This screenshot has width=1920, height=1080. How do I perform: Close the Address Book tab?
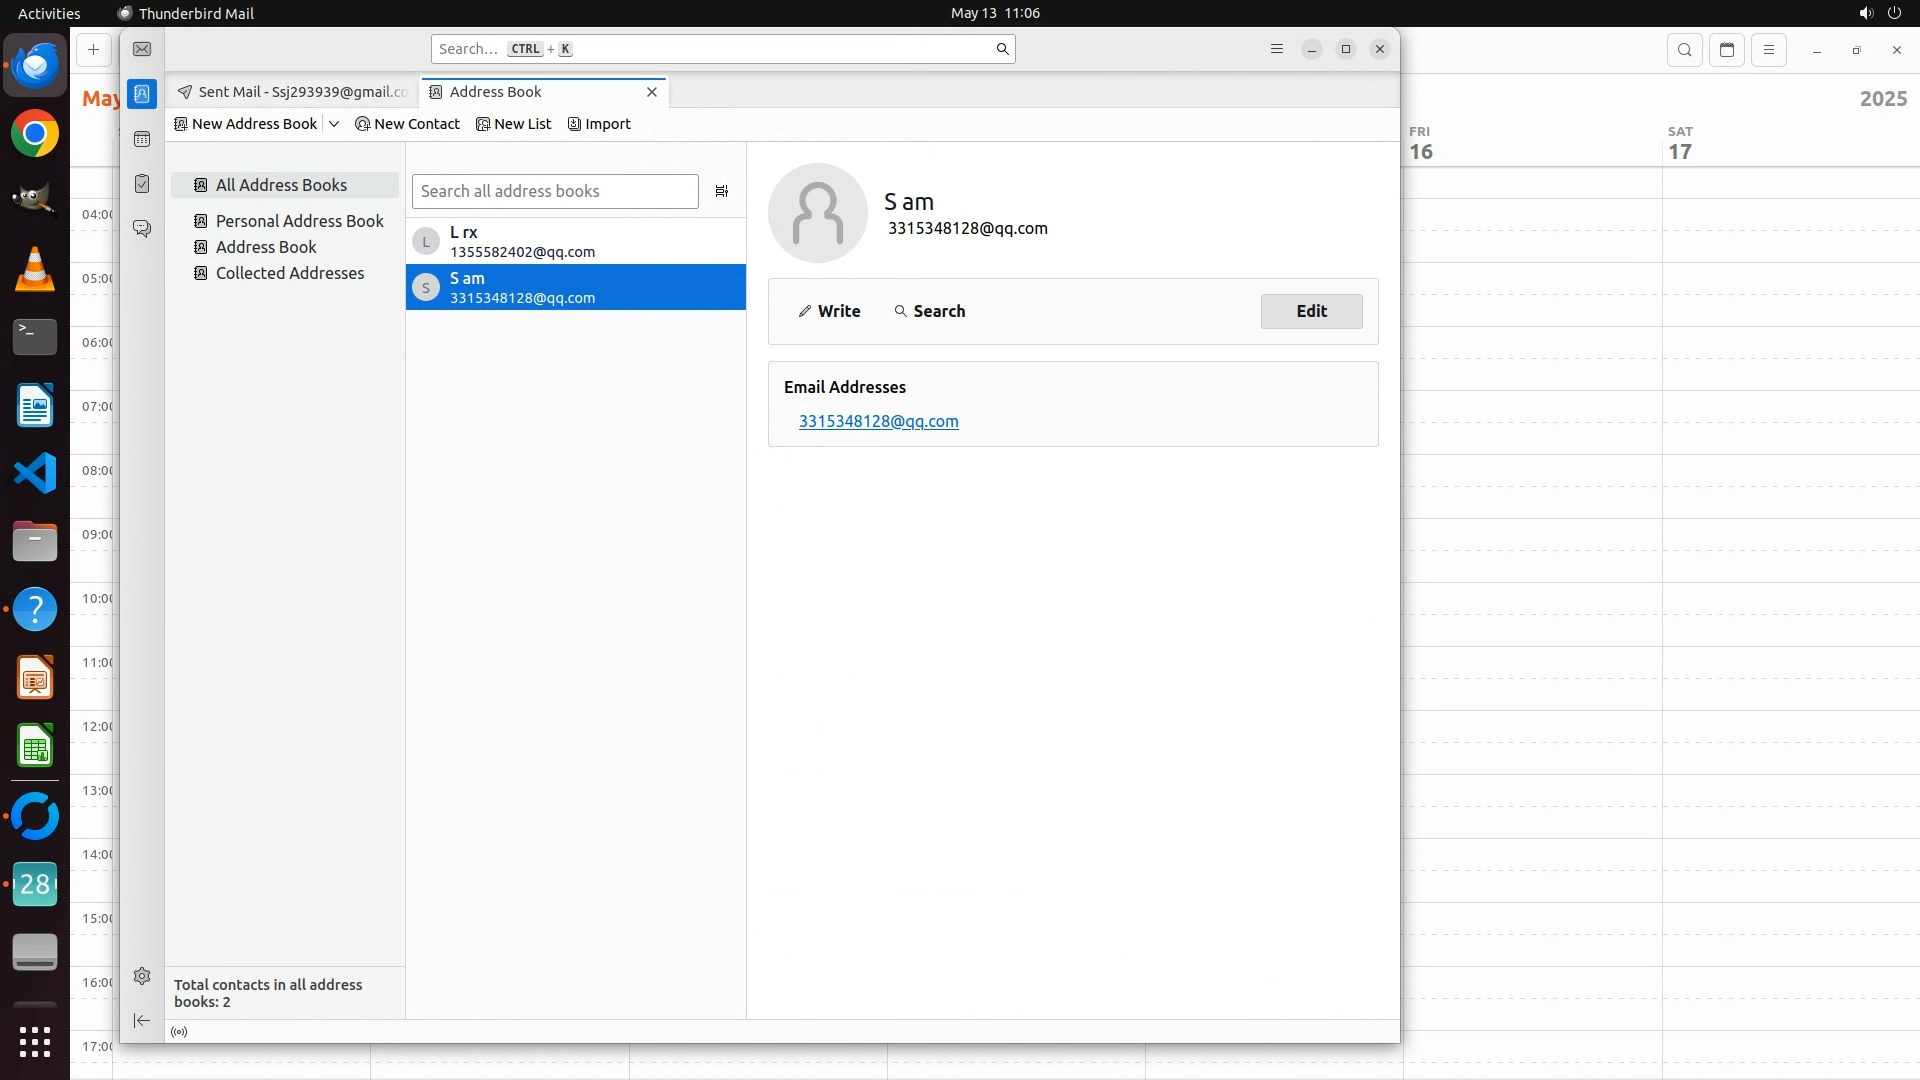tap(652, 92)
